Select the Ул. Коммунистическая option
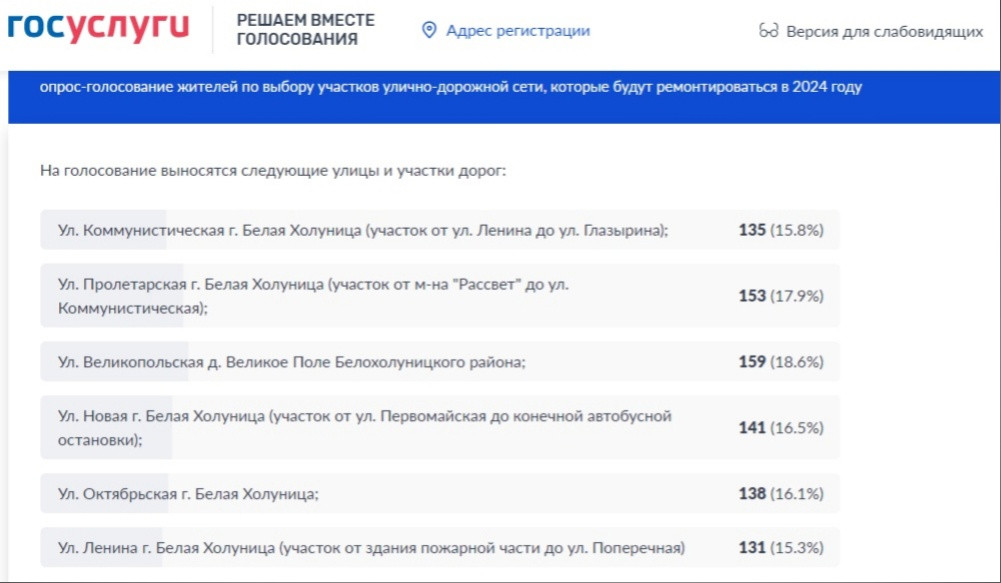 [x=362, y=230]
